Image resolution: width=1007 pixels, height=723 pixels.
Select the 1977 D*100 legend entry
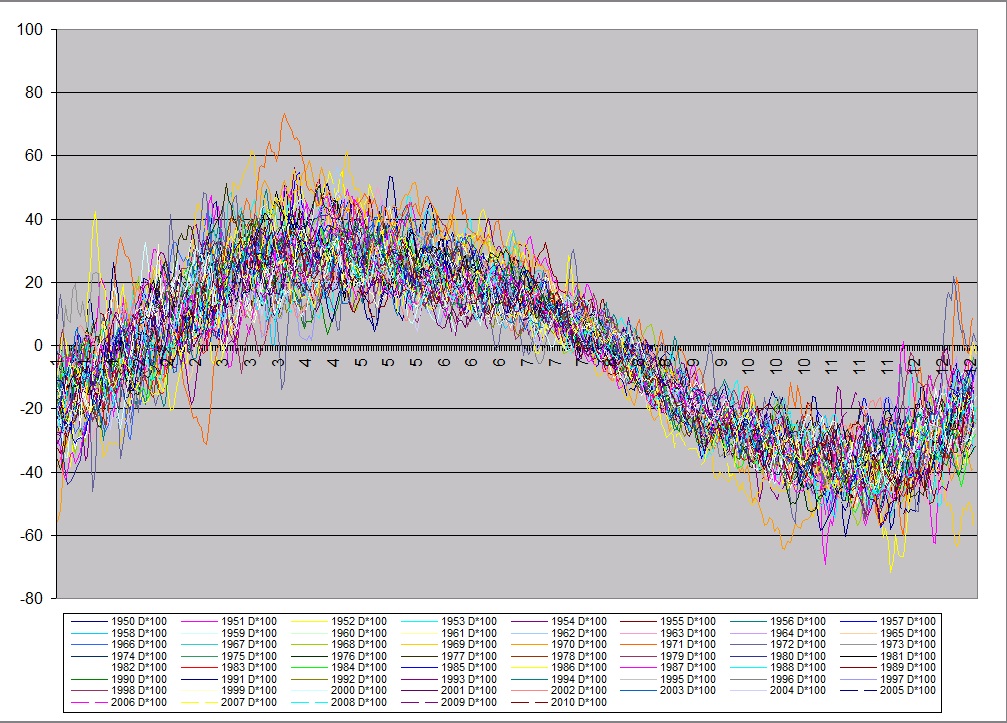click(469, 656)
